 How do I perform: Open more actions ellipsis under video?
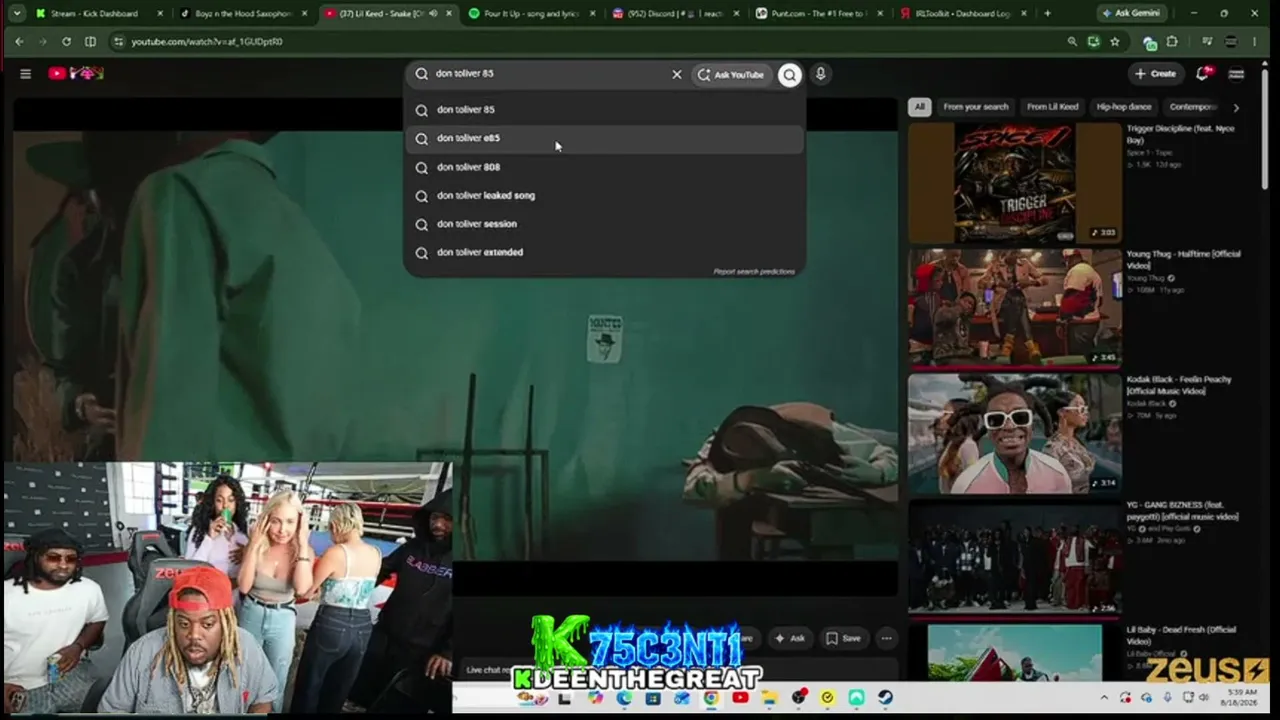[x=886, y=638]
